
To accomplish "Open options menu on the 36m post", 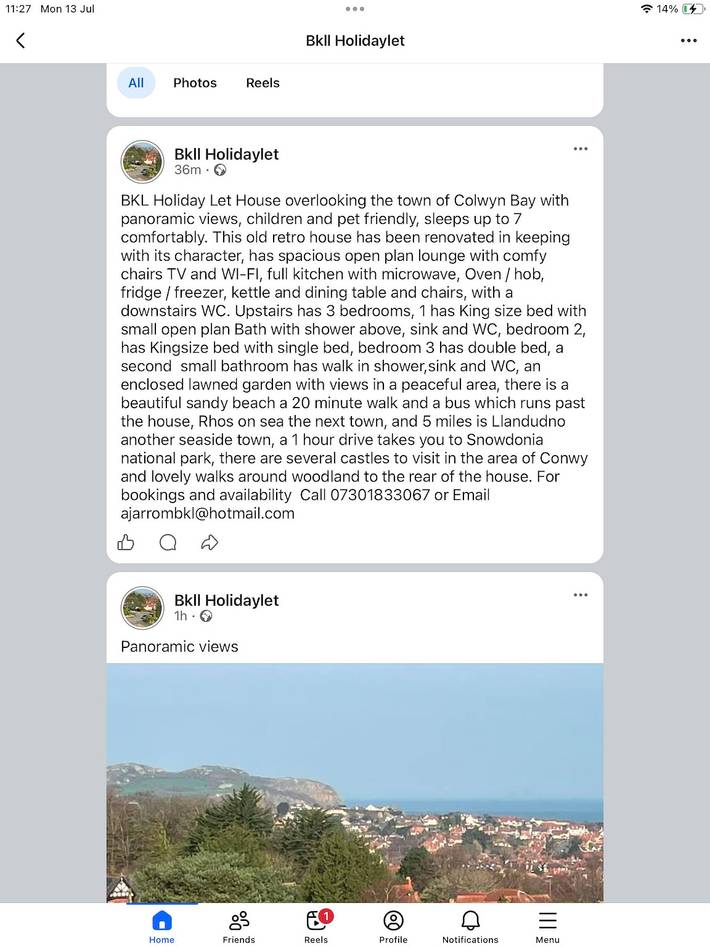I will click(x=580, y=149).
